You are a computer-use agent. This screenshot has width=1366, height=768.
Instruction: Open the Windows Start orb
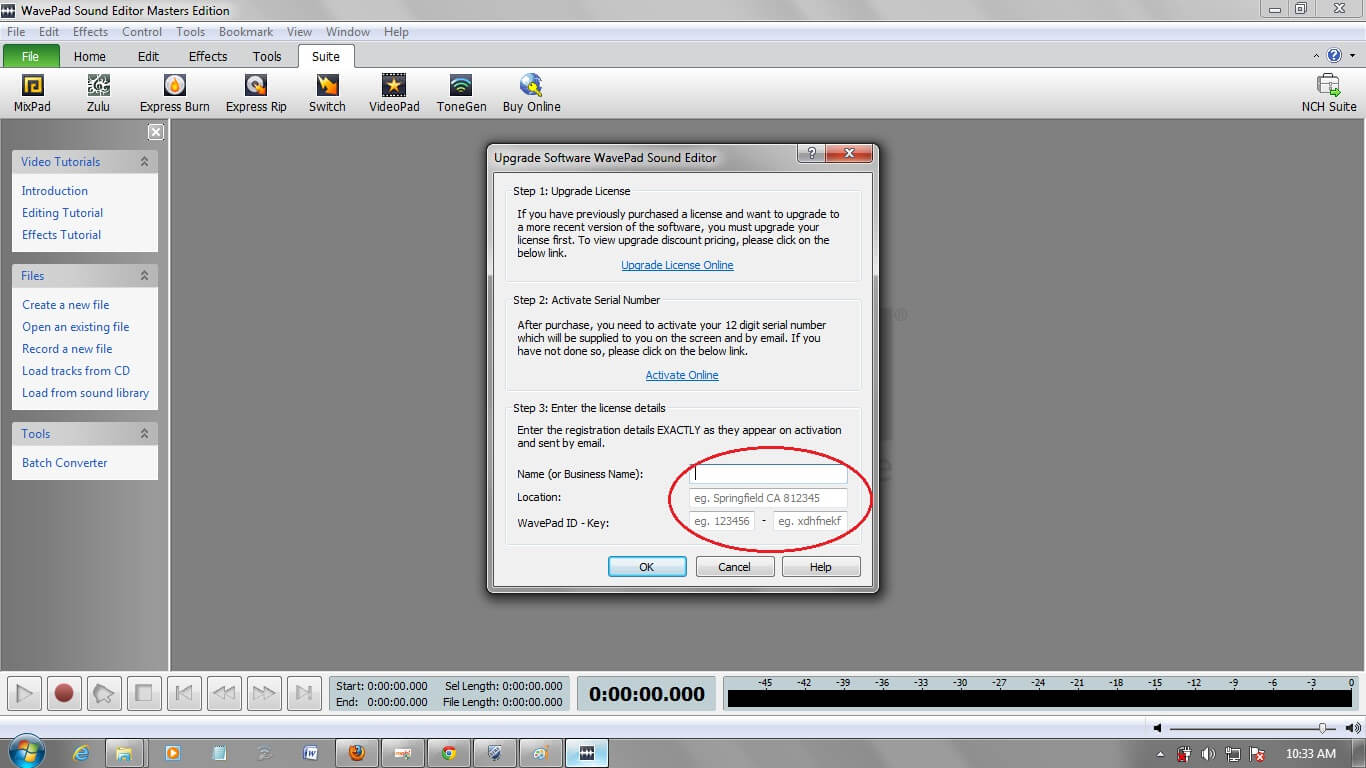pos(25,752)
